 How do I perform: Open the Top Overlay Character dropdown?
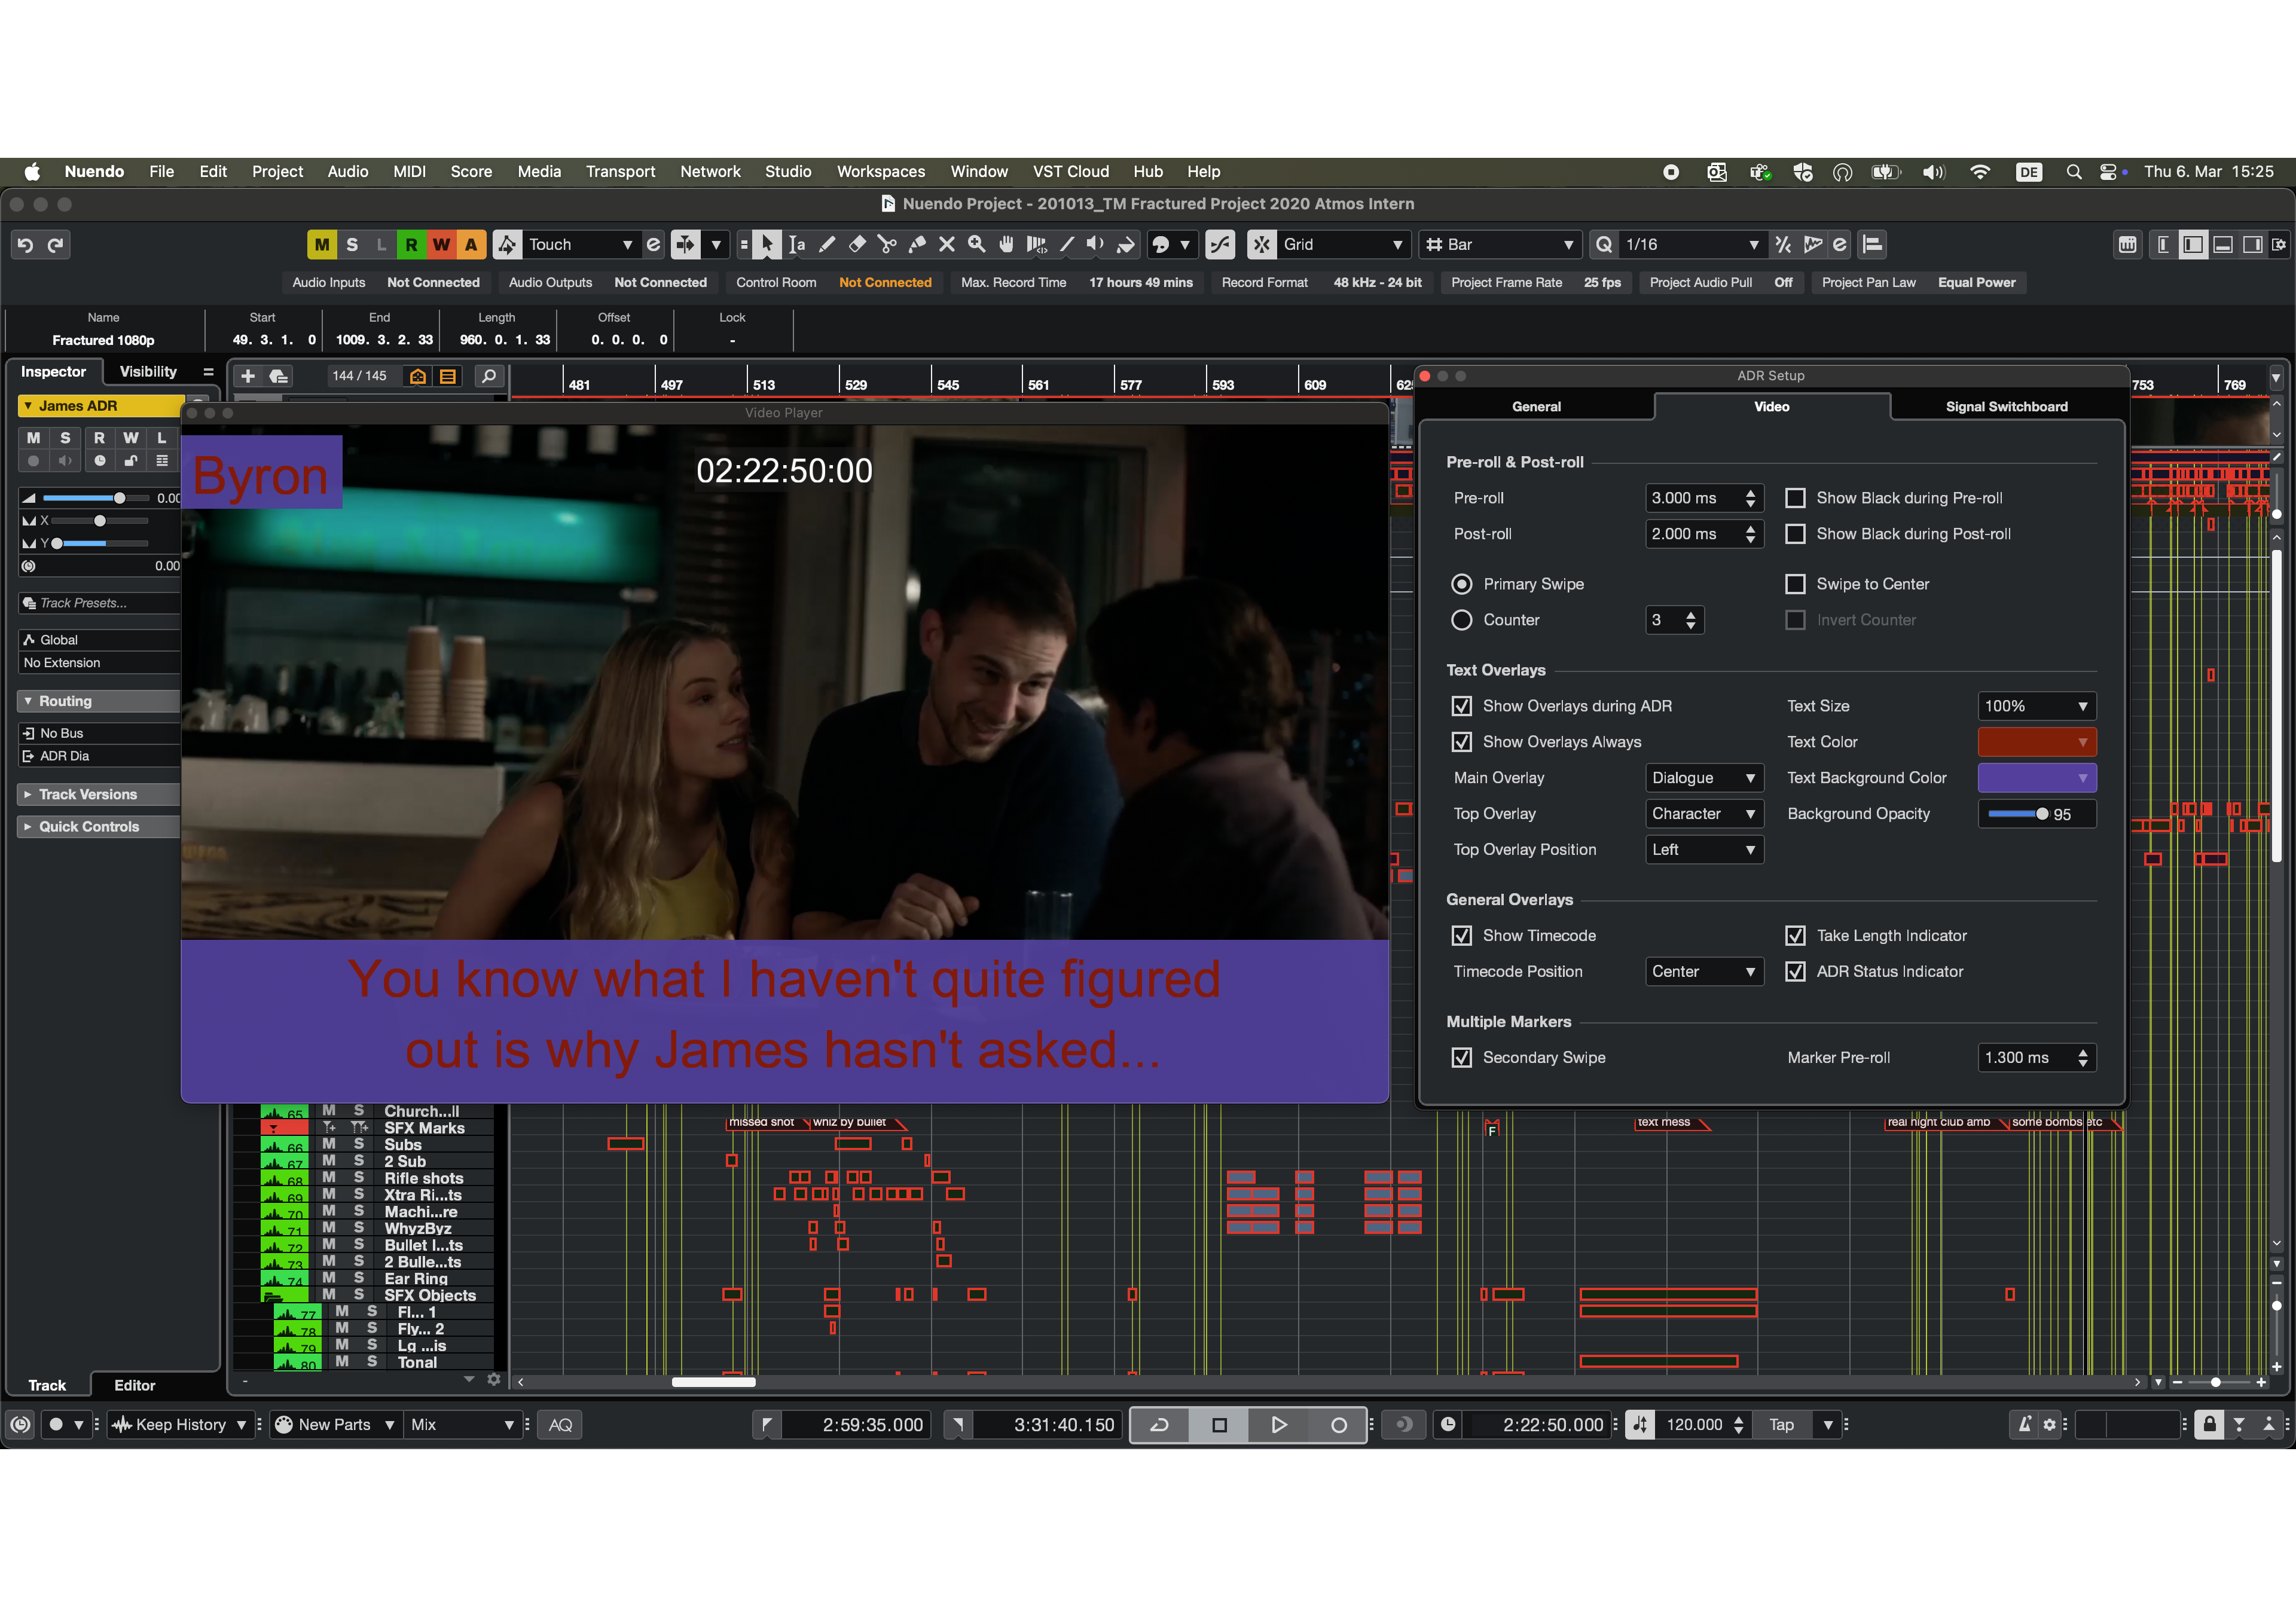pyautogui.click(x=1704, y=814)
